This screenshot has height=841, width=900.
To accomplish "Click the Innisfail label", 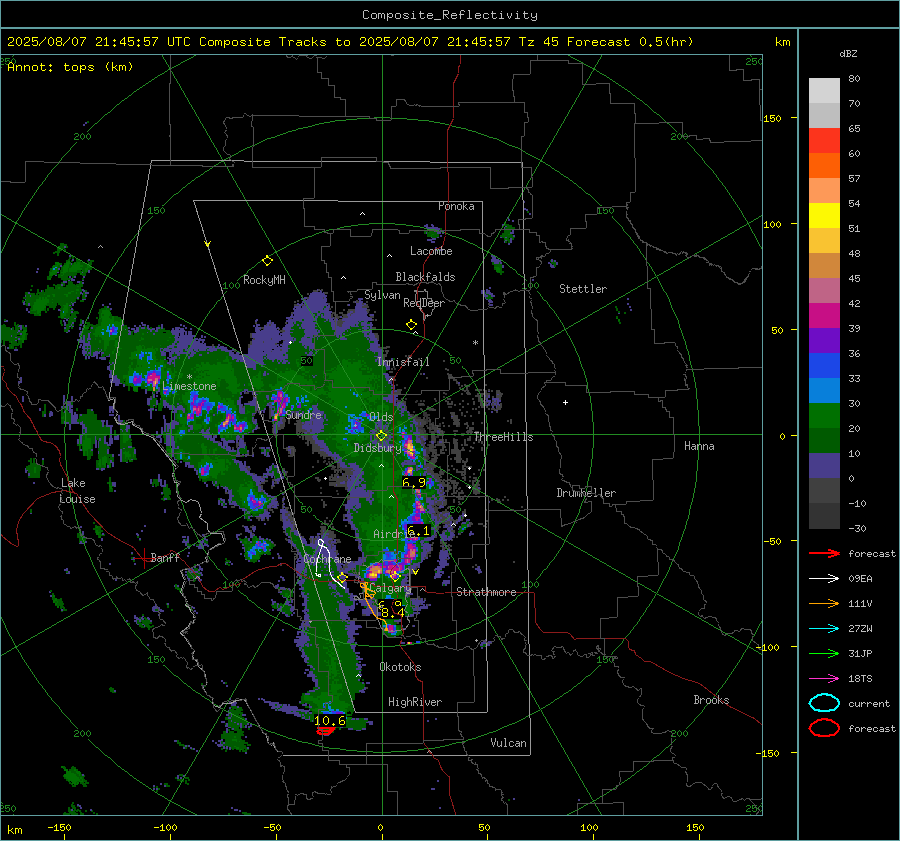I will click(403, 362).
